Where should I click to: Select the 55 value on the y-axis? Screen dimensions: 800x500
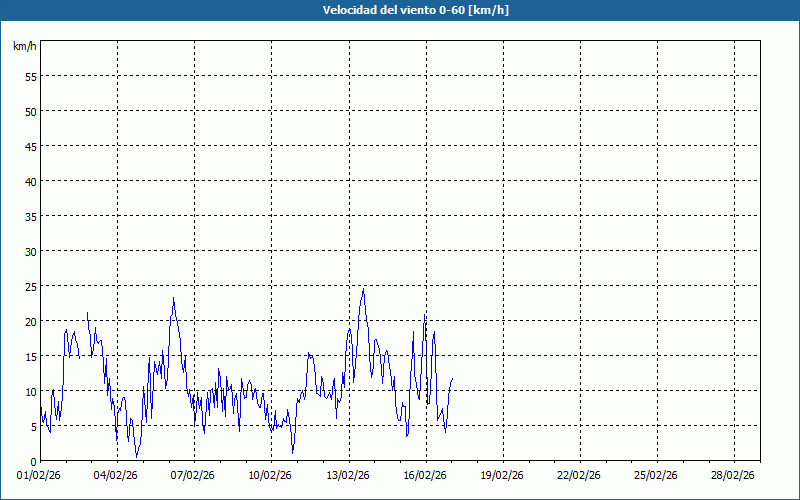30,76
